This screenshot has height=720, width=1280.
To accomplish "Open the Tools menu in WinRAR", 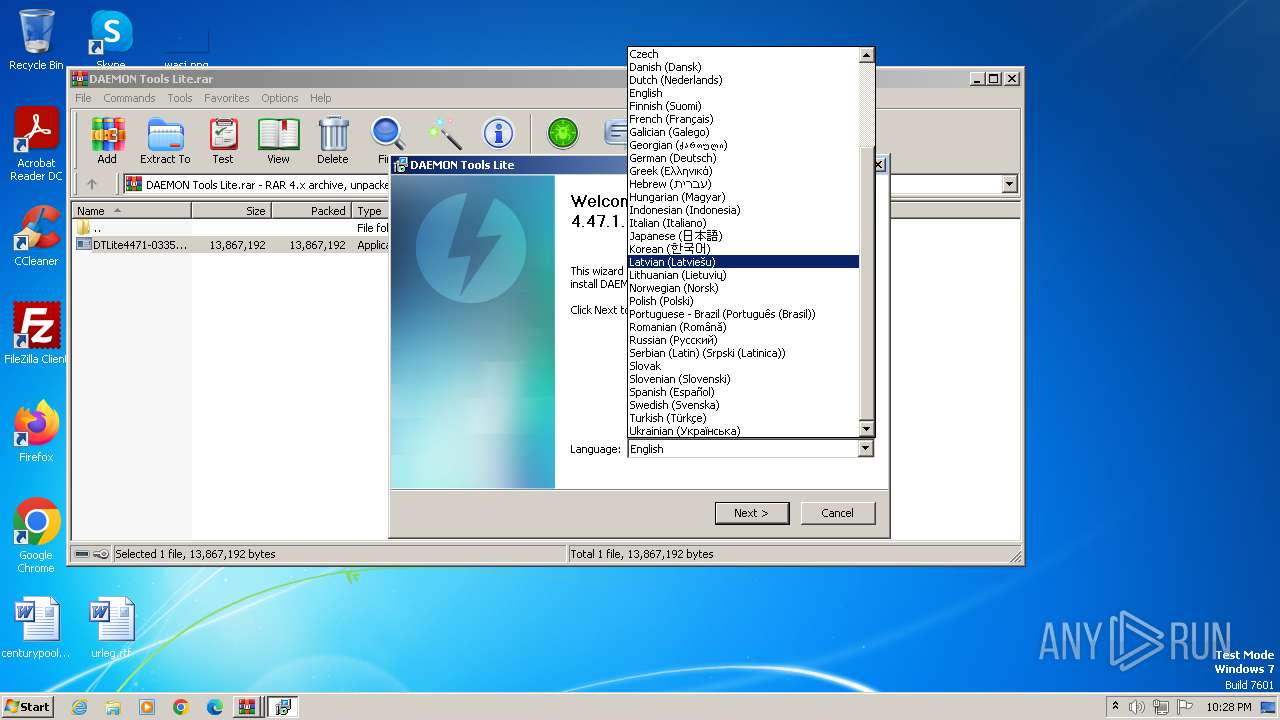I will (x=180, y=98).
